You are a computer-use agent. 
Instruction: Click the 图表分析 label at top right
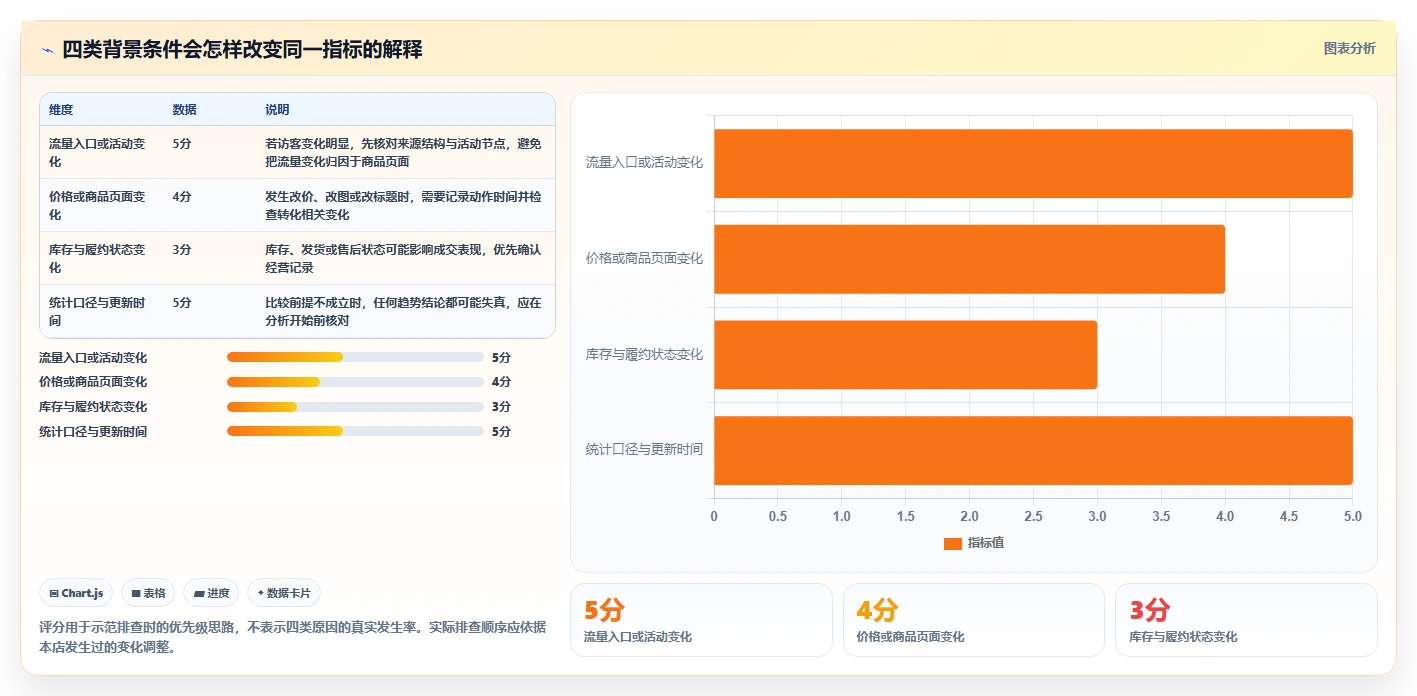[x=1349, y=48]
